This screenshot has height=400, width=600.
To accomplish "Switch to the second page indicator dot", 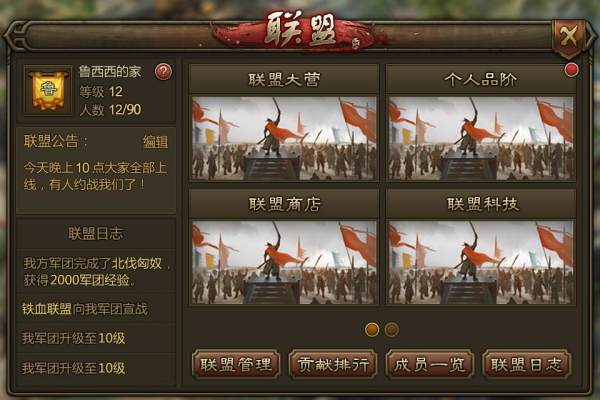I will pos(391,330).
